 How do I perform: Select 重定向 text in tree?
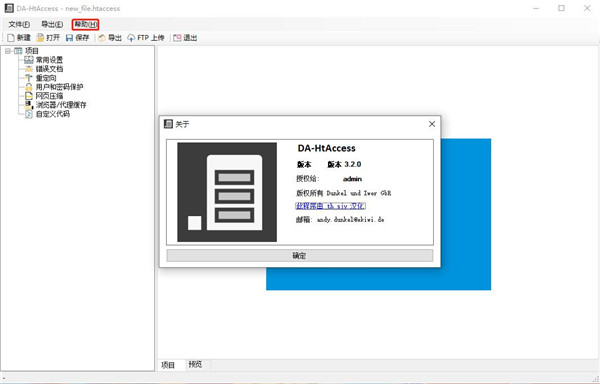point(46,78)
